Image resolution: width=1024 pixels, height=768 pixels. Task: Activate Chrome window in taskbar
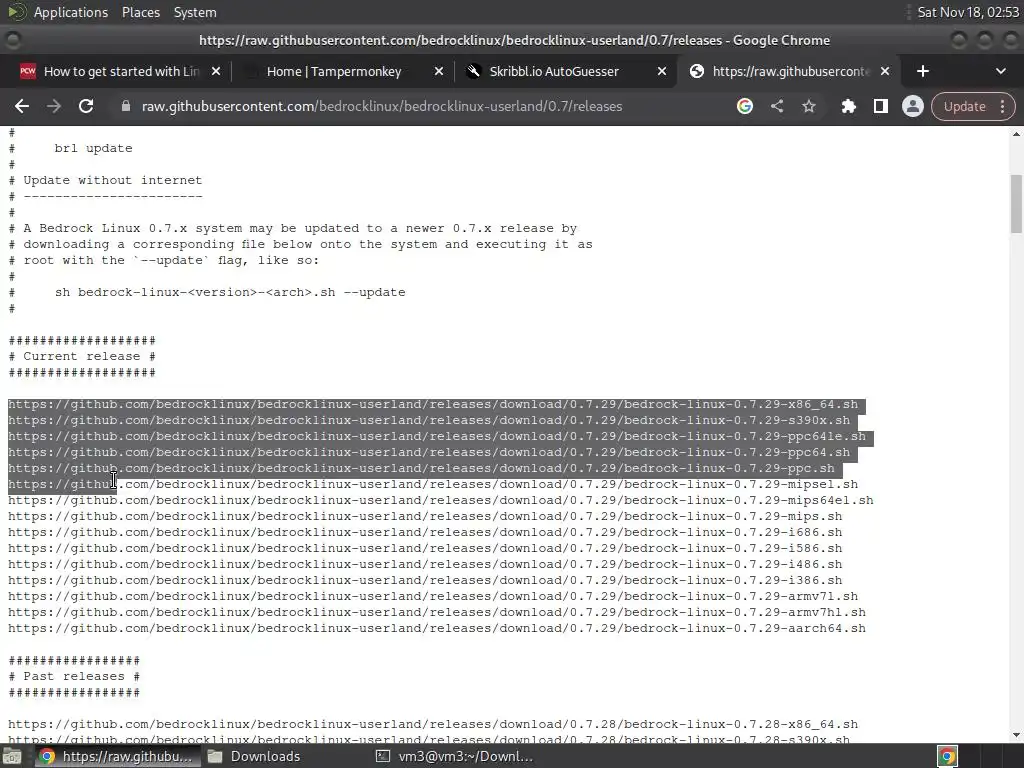click(x=116, y=756)
